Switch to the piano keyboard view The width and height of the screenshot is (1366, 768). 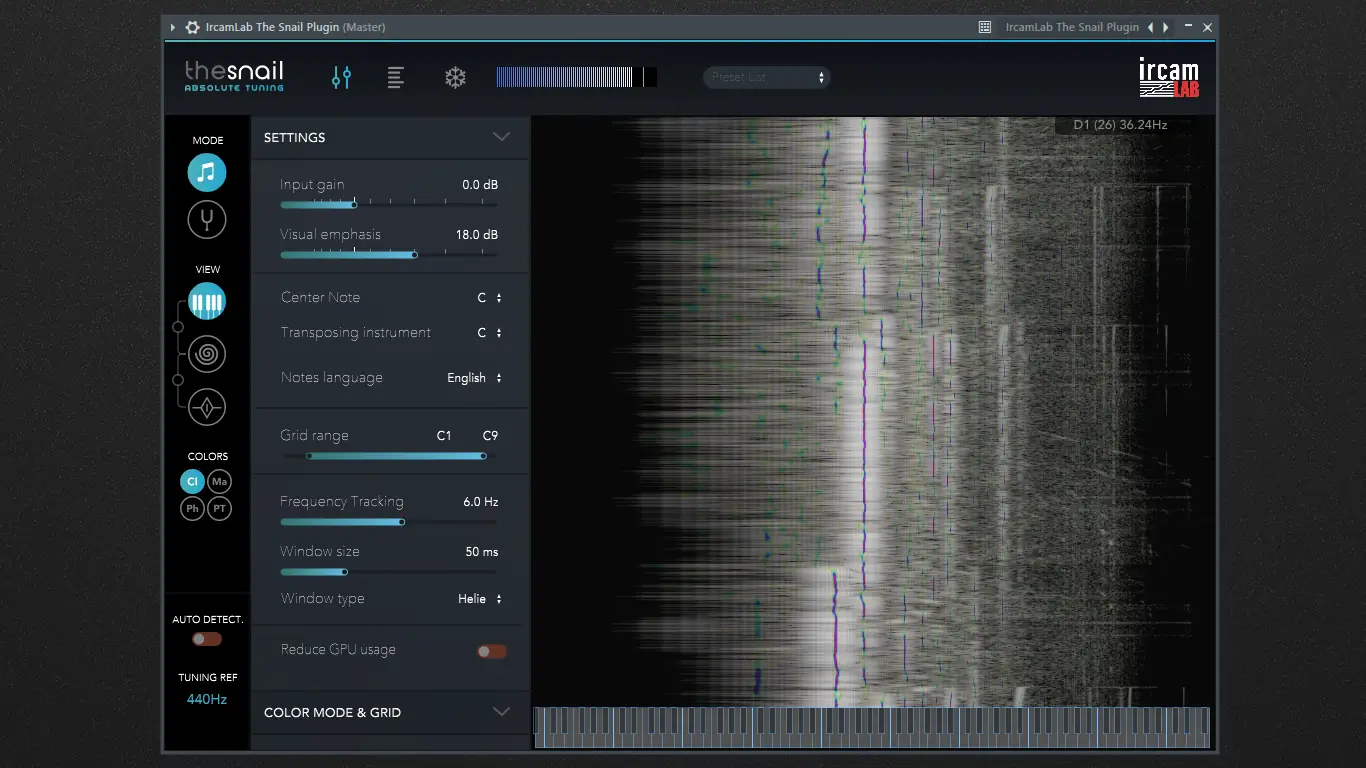click(207, 302)
